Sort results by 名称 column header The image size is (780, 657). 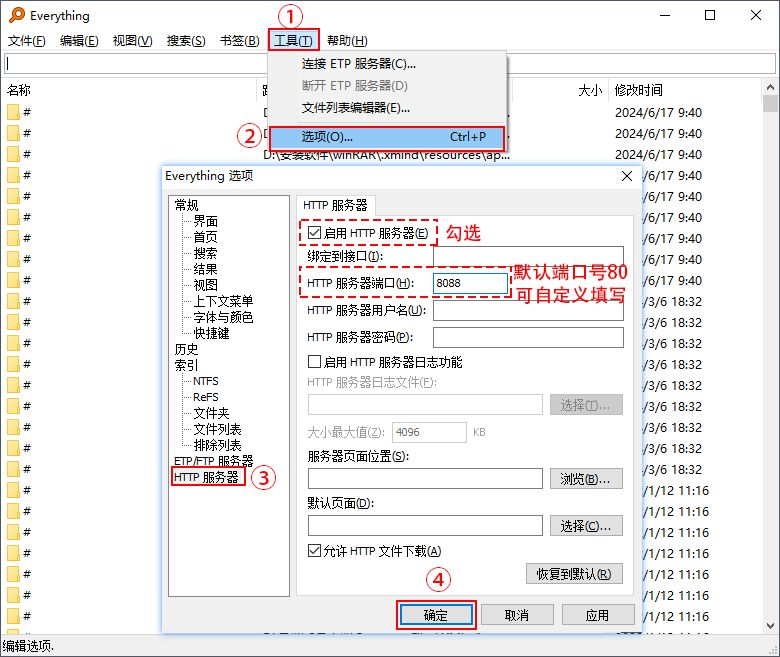[x=19, y=90]
